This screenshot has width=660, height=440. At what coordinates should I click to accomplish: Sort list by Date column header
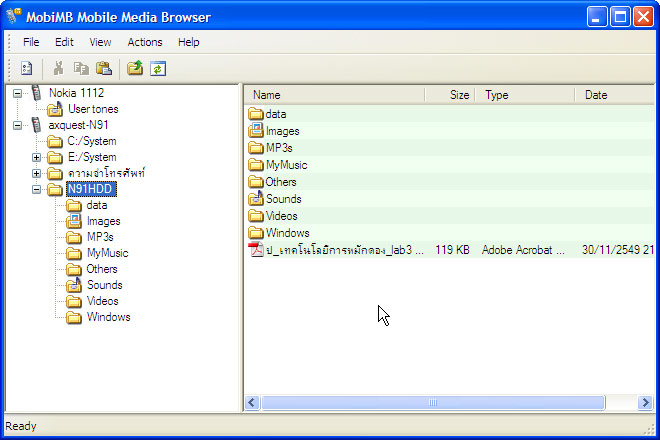coord(615,95)
